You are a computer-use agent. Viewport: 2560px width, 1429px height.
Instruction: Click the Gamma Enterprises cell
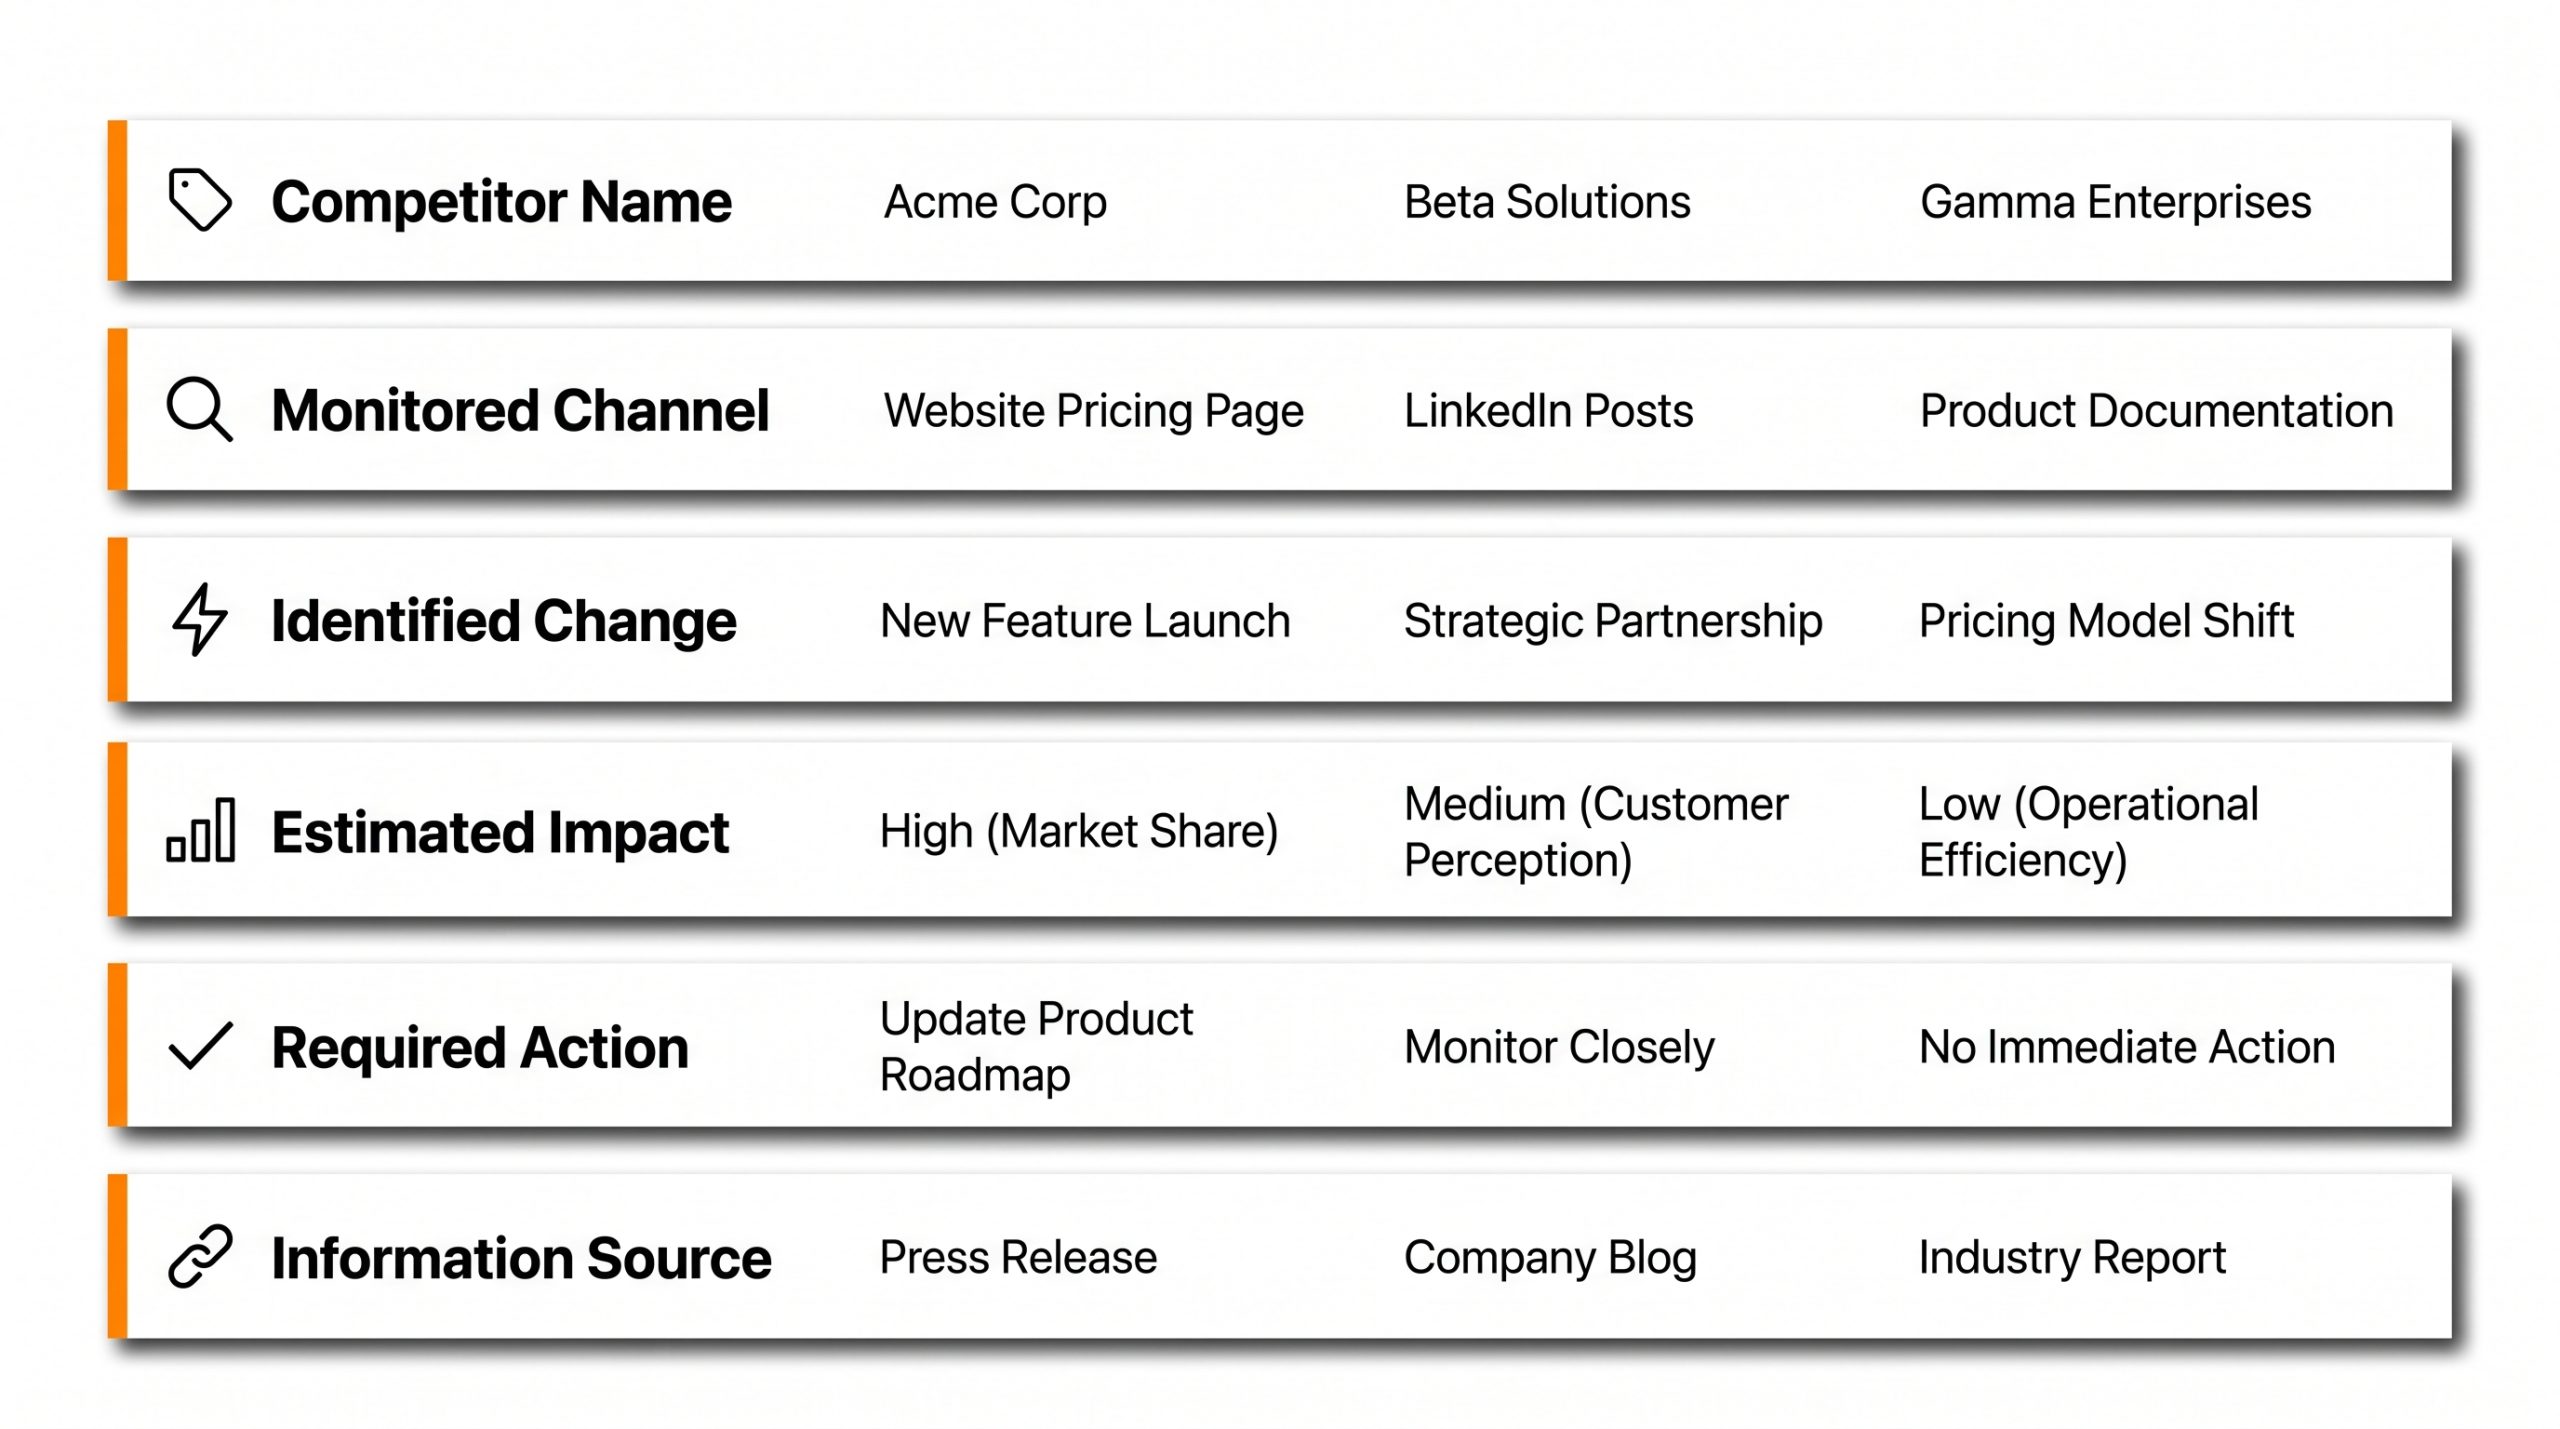[x=2115, y=202]
